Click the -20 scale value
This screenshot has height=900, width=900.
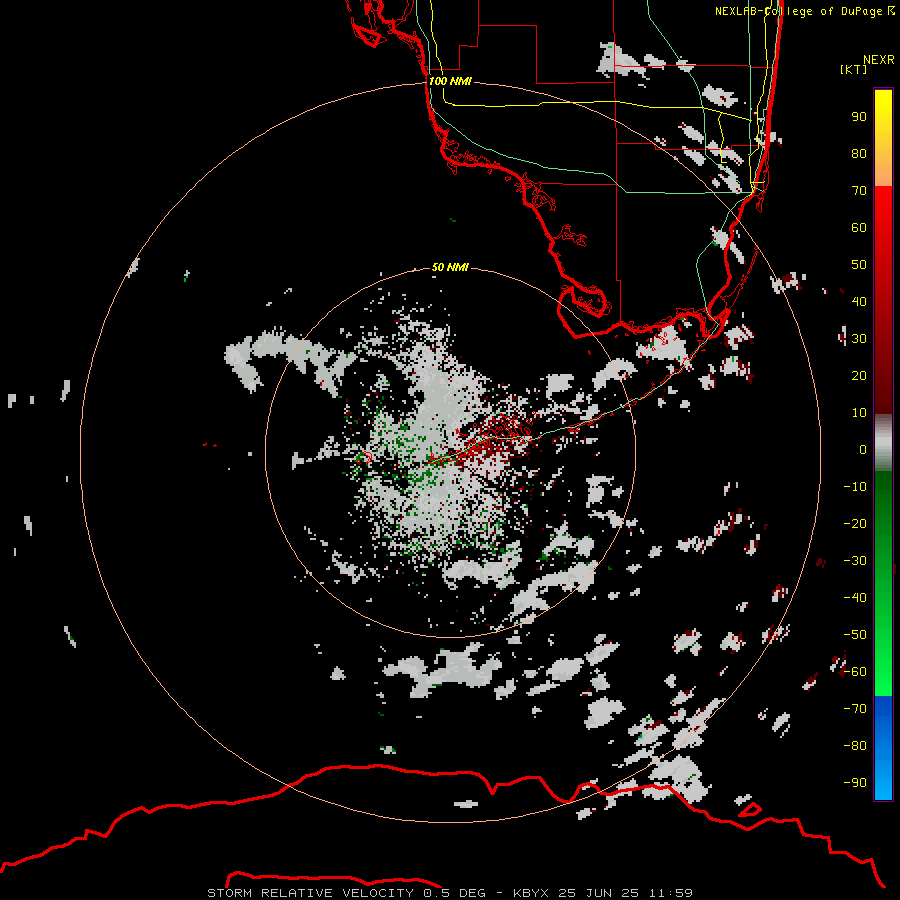[x=855, y=523]
